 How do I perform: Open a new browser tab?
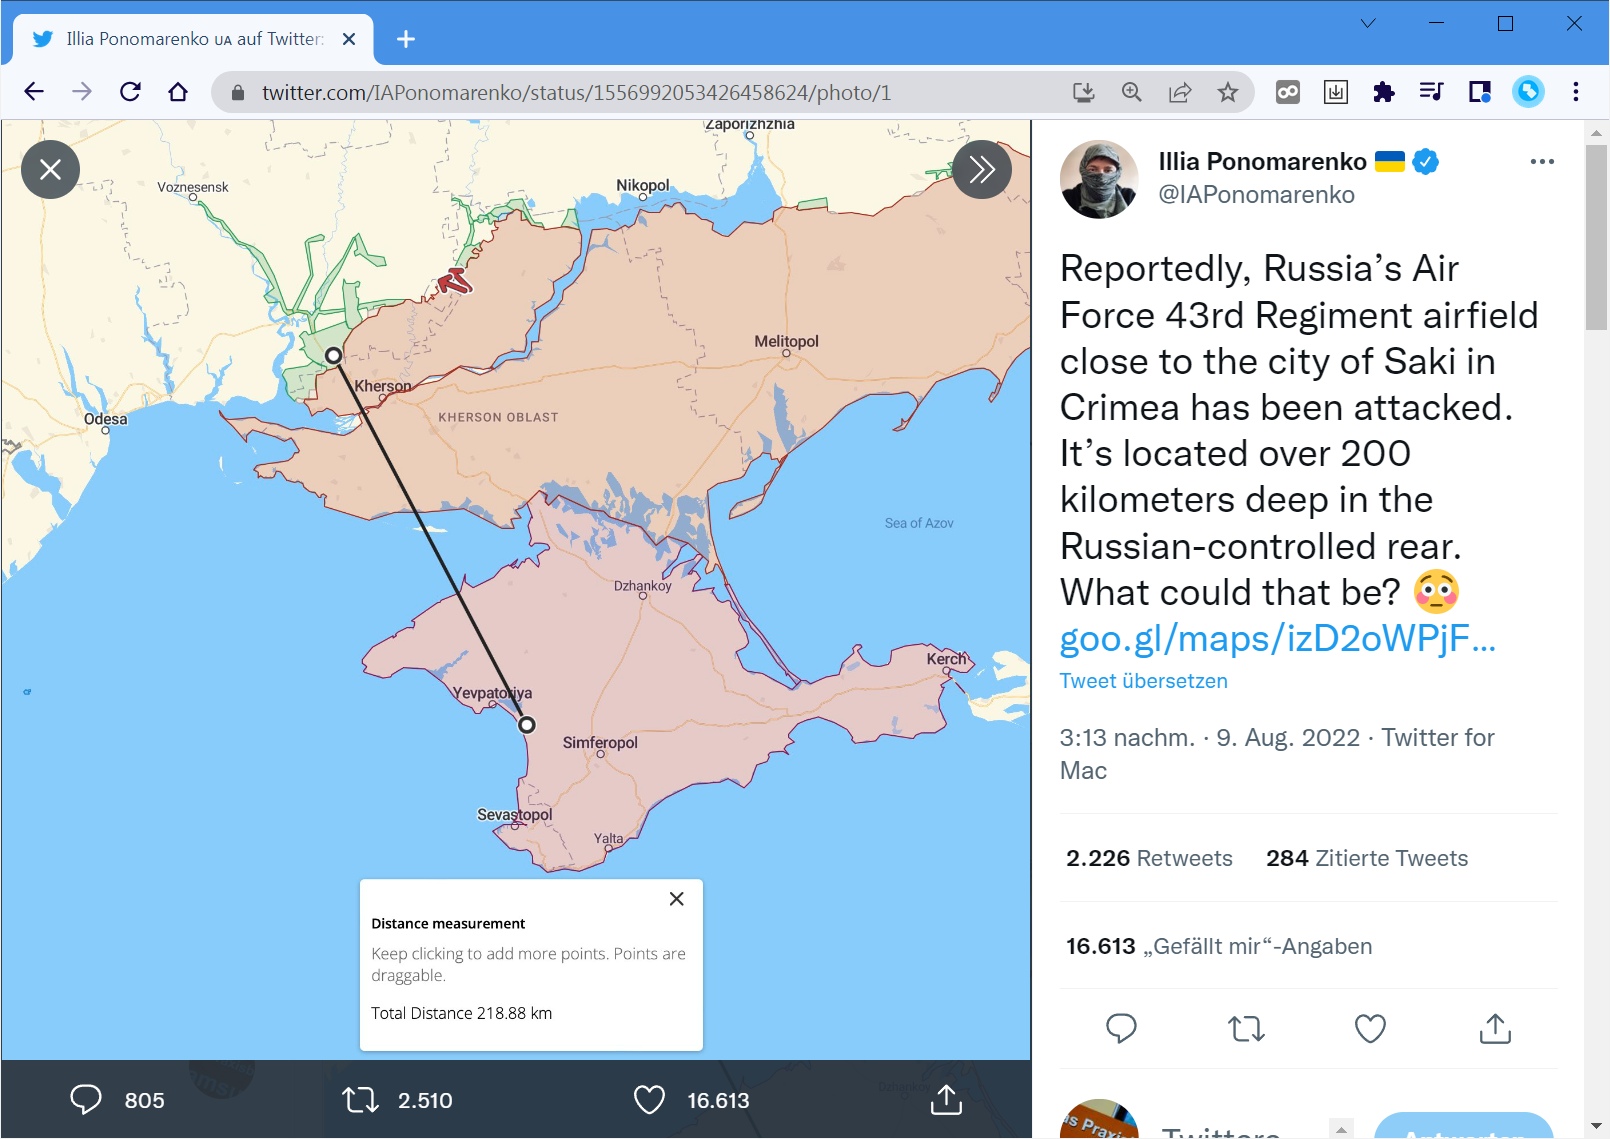(x=405, y=39)
